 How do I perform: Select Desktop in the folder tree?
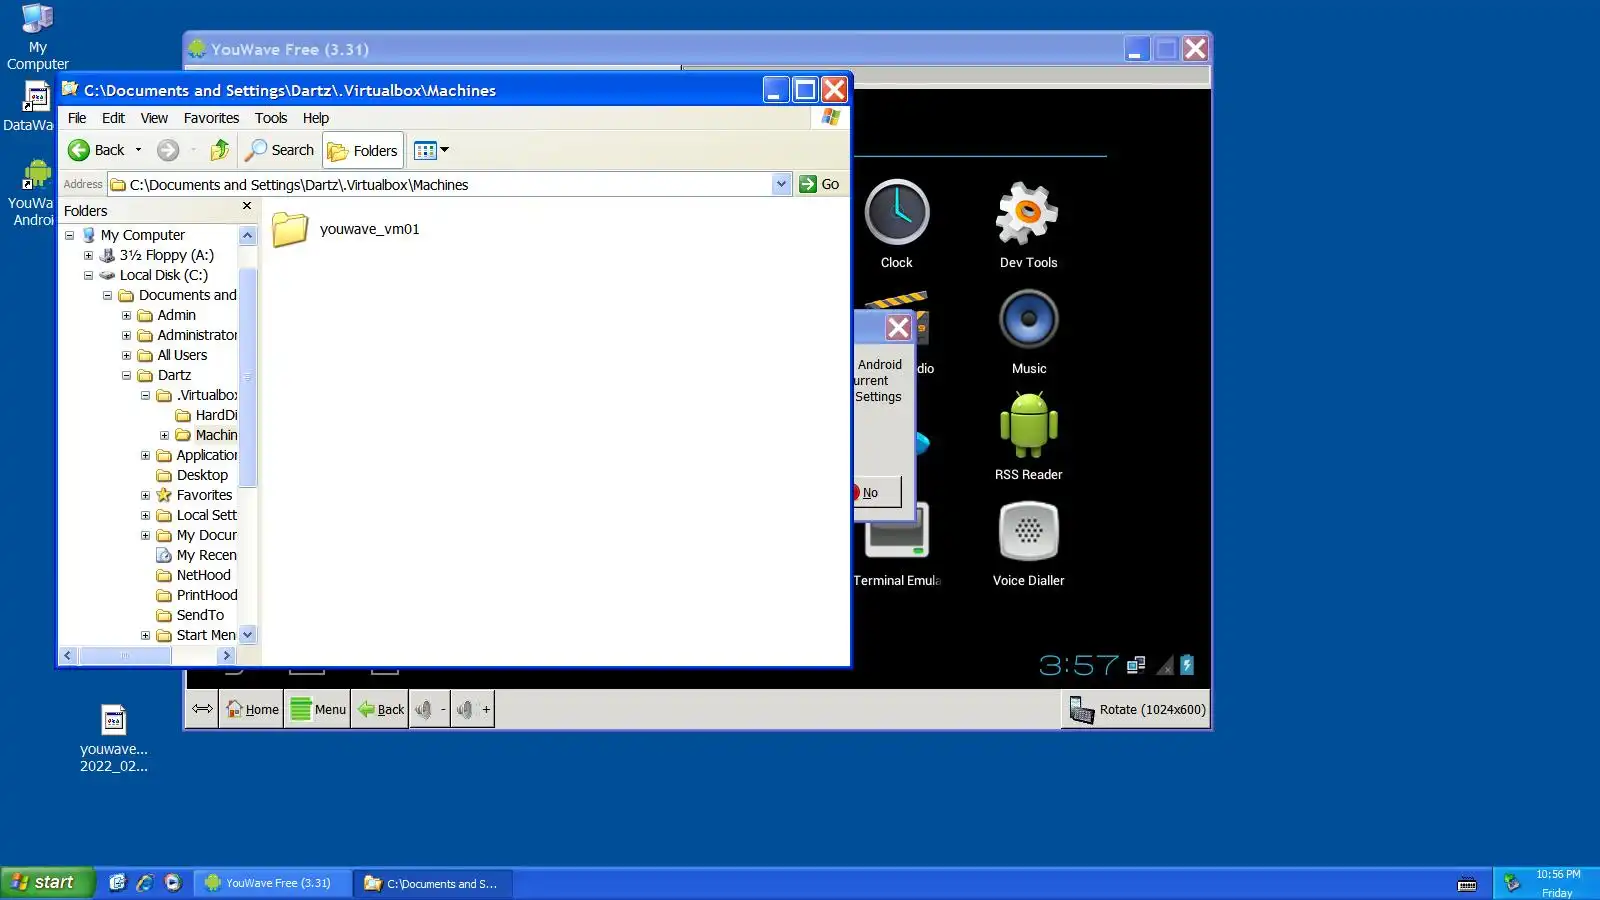[202, 475]
